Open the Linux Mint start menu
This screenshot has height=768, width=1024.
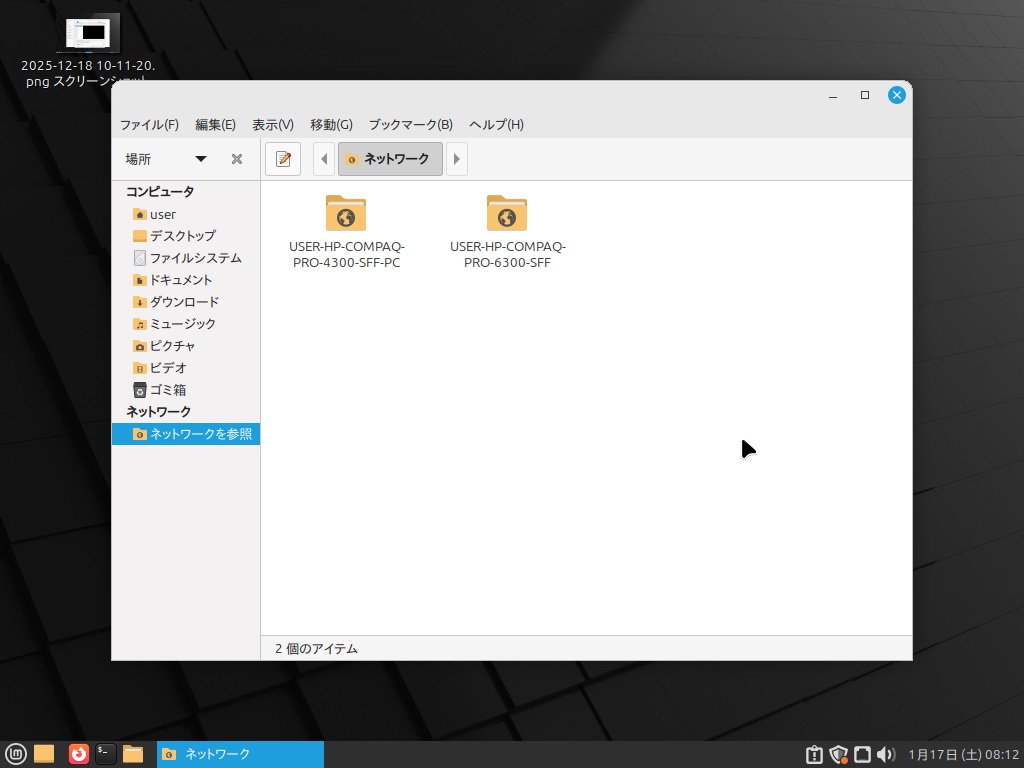pyautogui.click(x=15, y=754)
